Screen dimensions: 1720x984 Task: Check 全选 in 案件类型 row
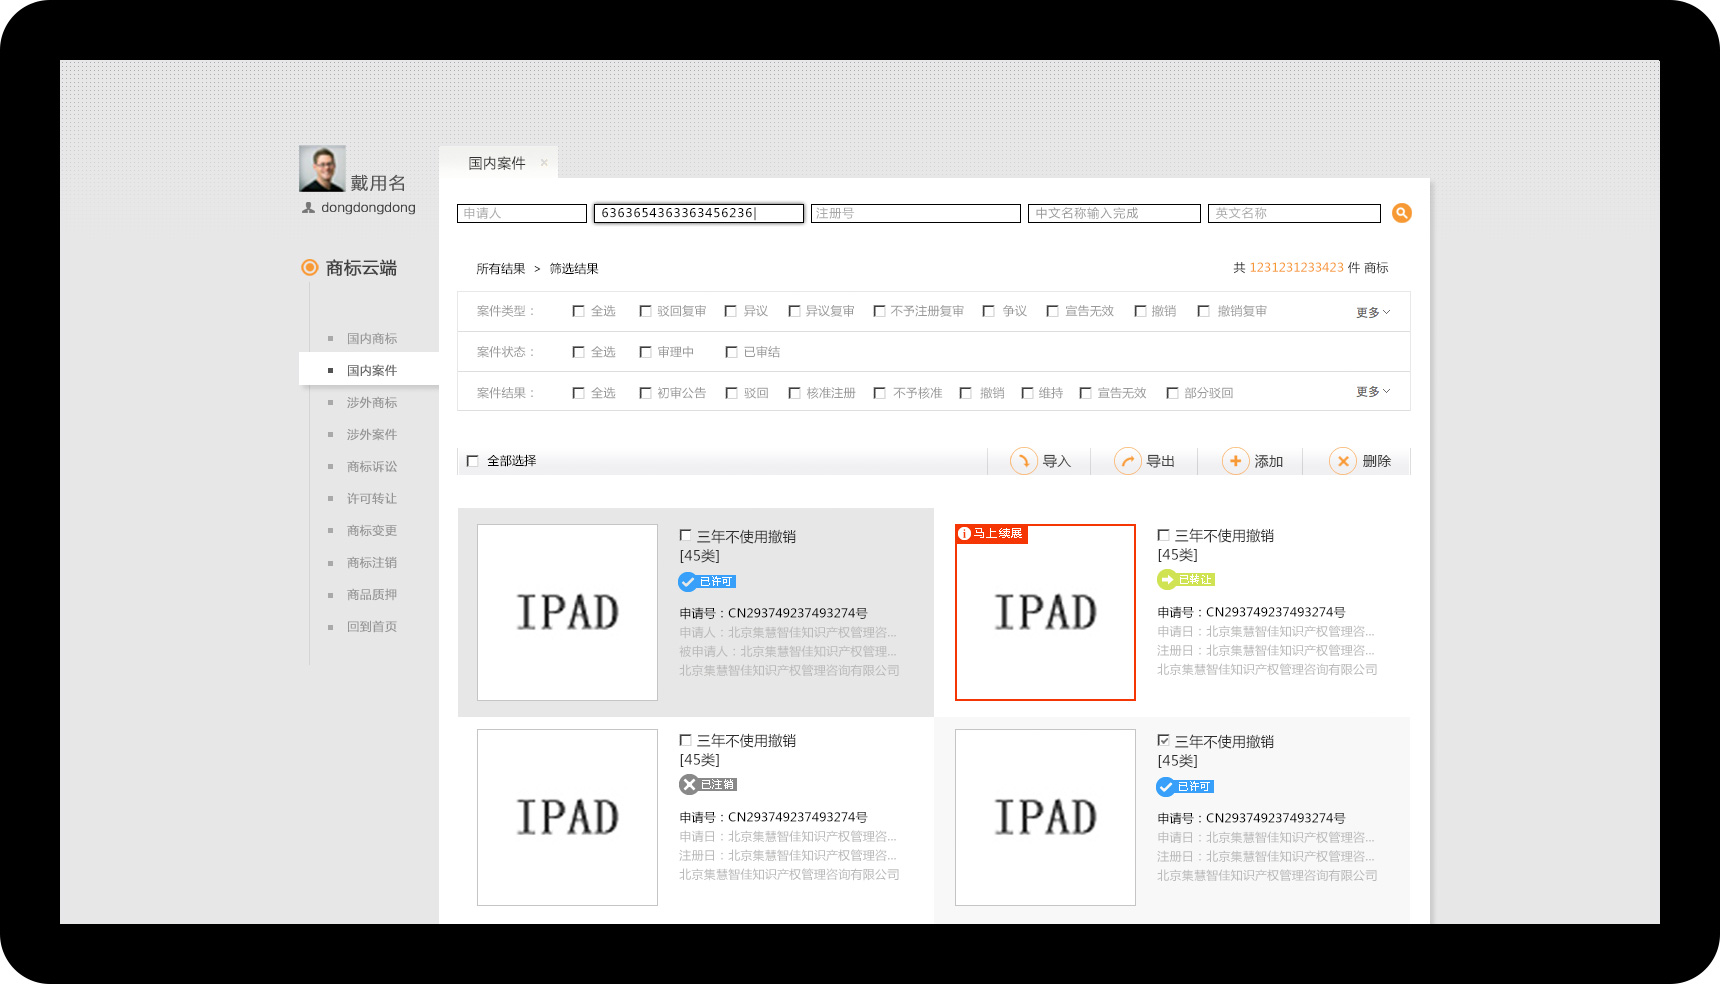578,311
